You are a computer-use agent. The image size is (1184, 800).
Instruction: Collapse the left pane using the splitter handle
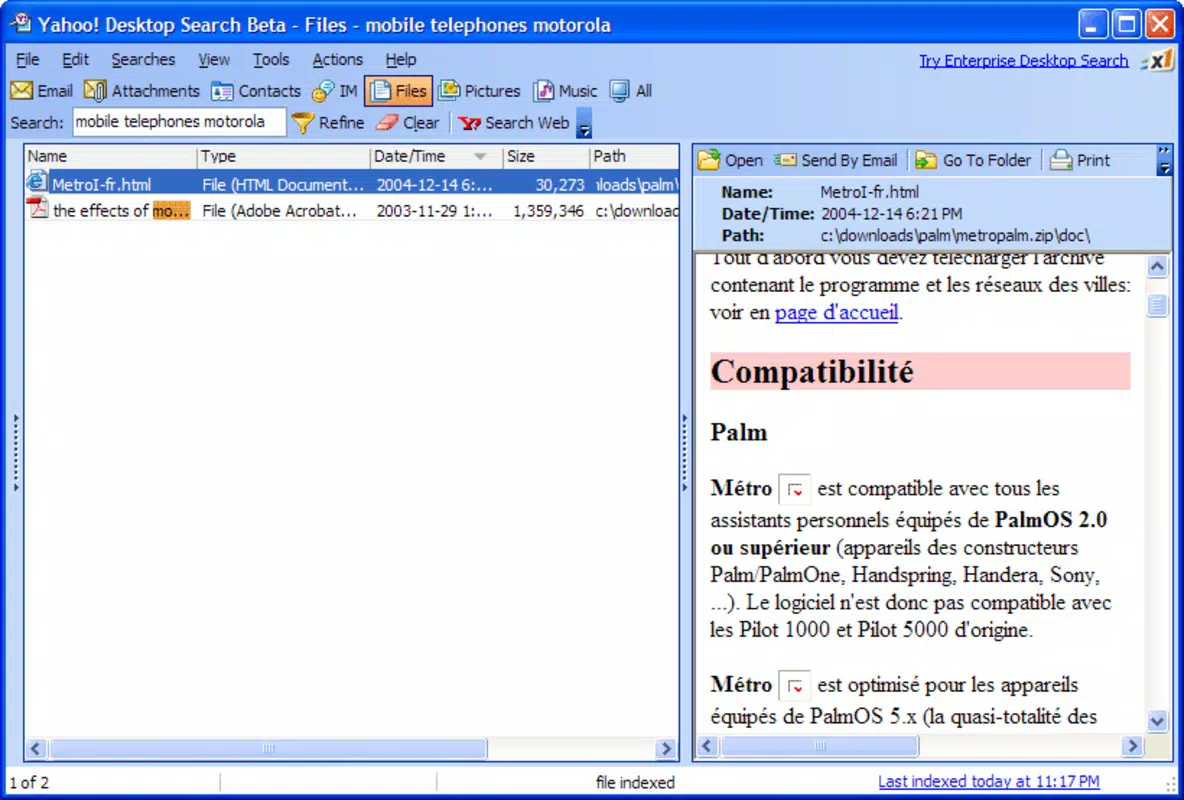tap(16, 453)
